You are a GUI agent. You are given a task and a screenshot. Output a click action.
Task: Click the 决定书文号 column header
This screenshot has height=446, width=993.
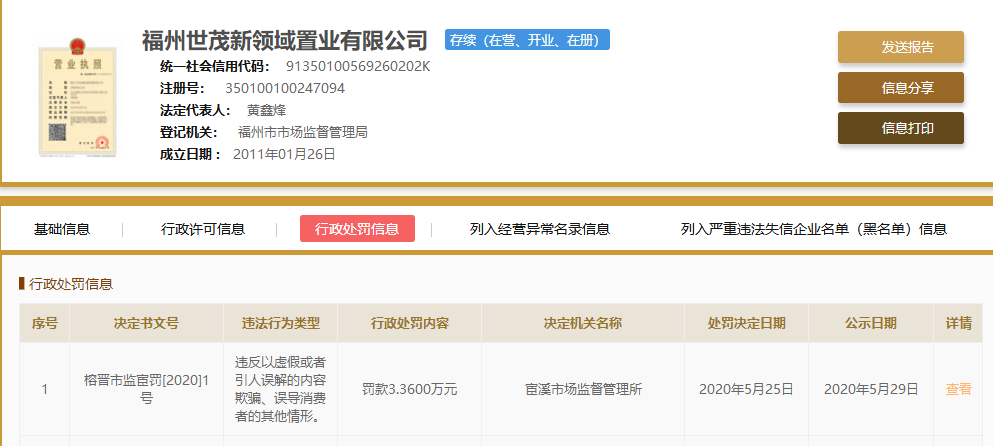pyautogui.click(x=146, y=323)
